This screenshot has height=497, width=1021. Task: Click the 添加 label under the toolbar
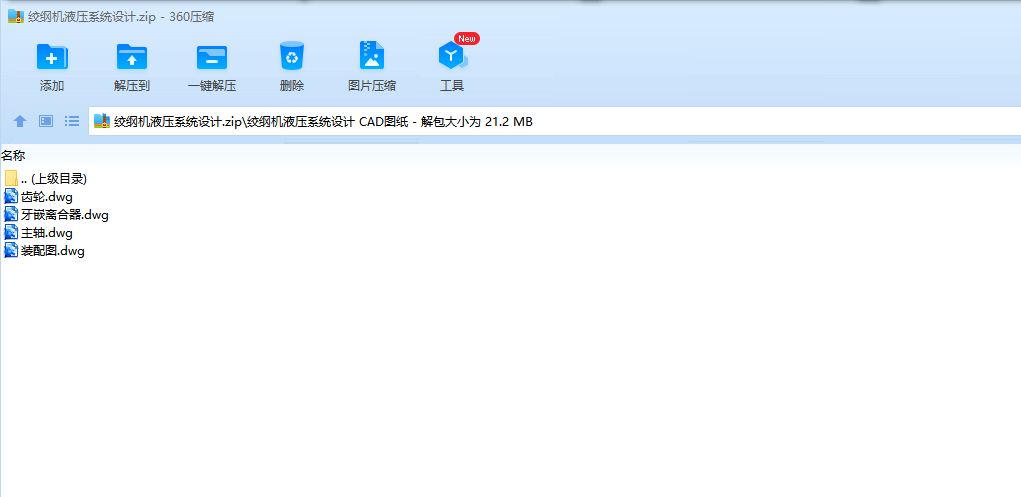click(52, 85)
